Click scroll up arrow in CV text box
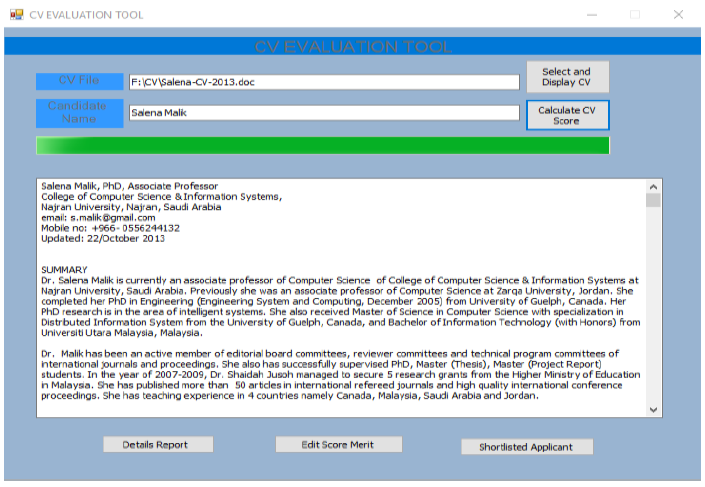 click(x=653, y=186)
